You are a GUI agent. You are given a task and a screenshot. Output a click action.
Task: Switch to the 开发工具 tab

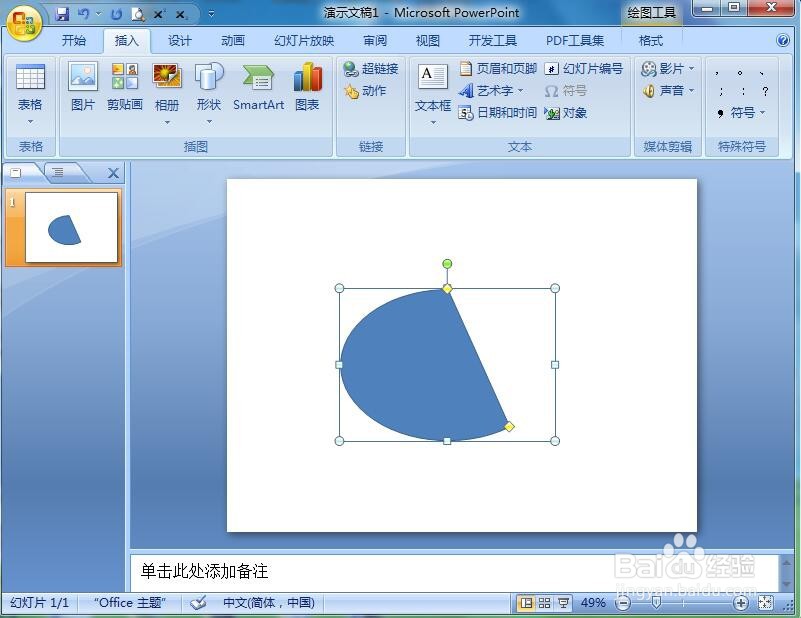click(492, 40)
